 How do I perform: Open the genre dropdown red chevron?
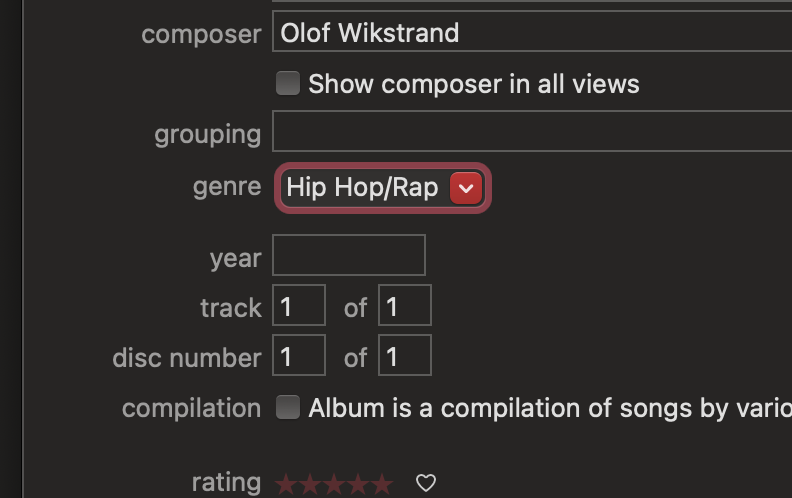(466, 188)
